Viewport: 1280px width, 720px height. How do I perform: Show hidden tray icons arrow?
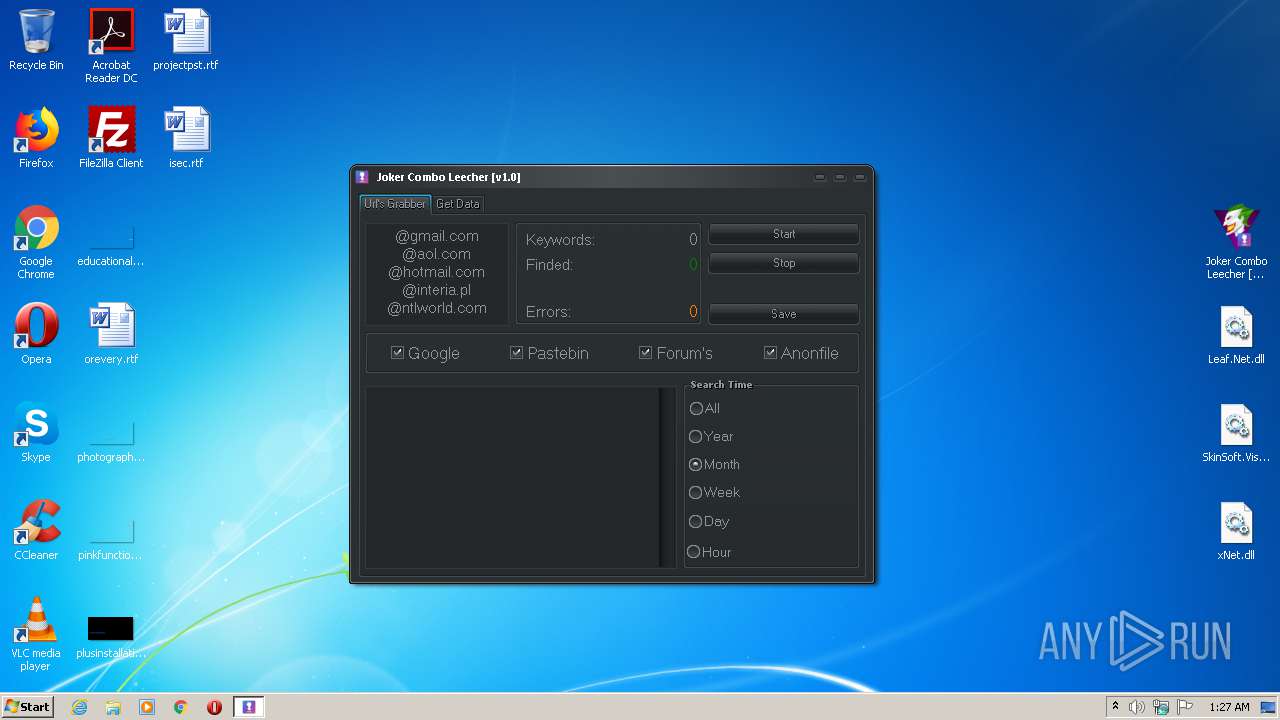click(1115, 707)
